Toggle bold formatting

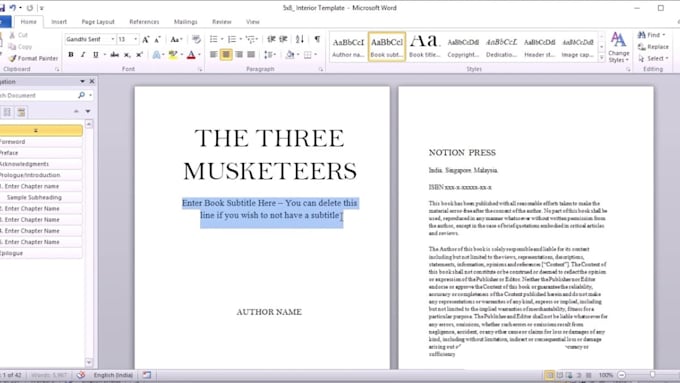point(71,55)
